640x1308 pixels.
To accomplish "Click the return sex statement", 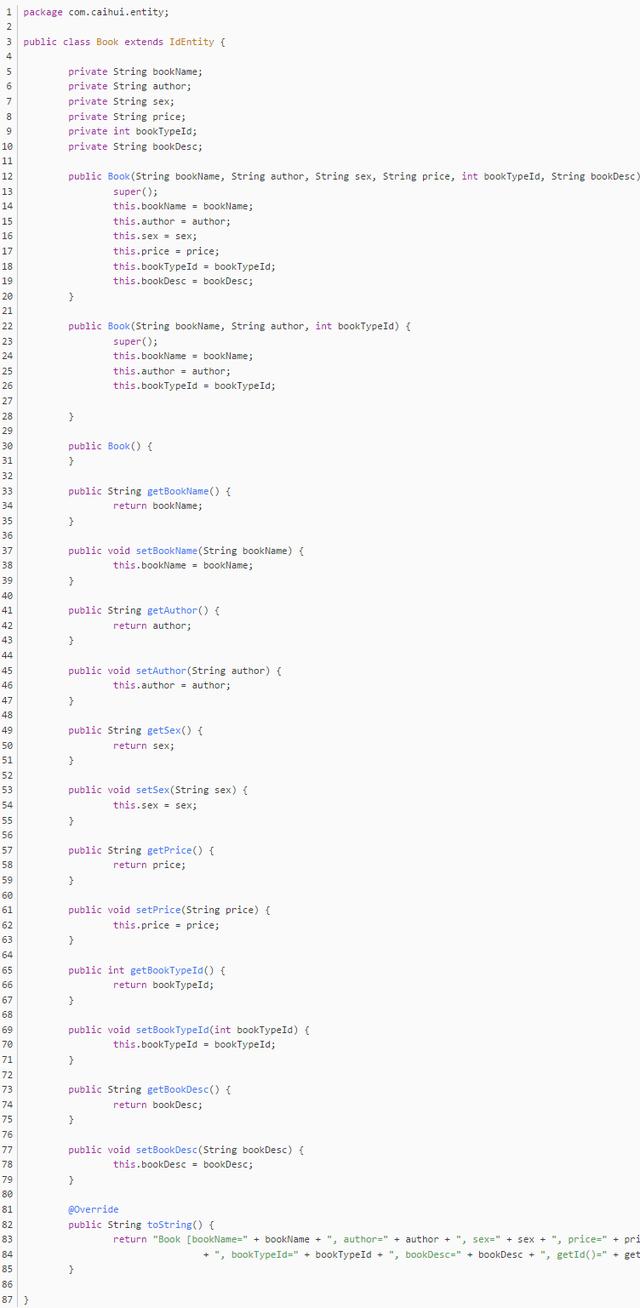I will coord(144,745).
